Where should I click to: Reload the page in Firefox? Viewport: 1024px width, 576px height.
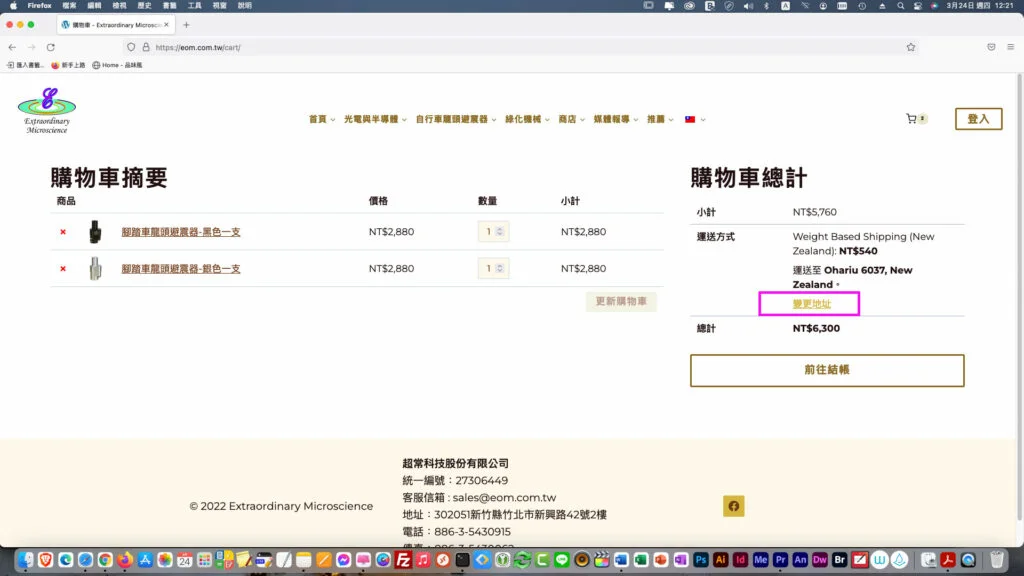50,47
